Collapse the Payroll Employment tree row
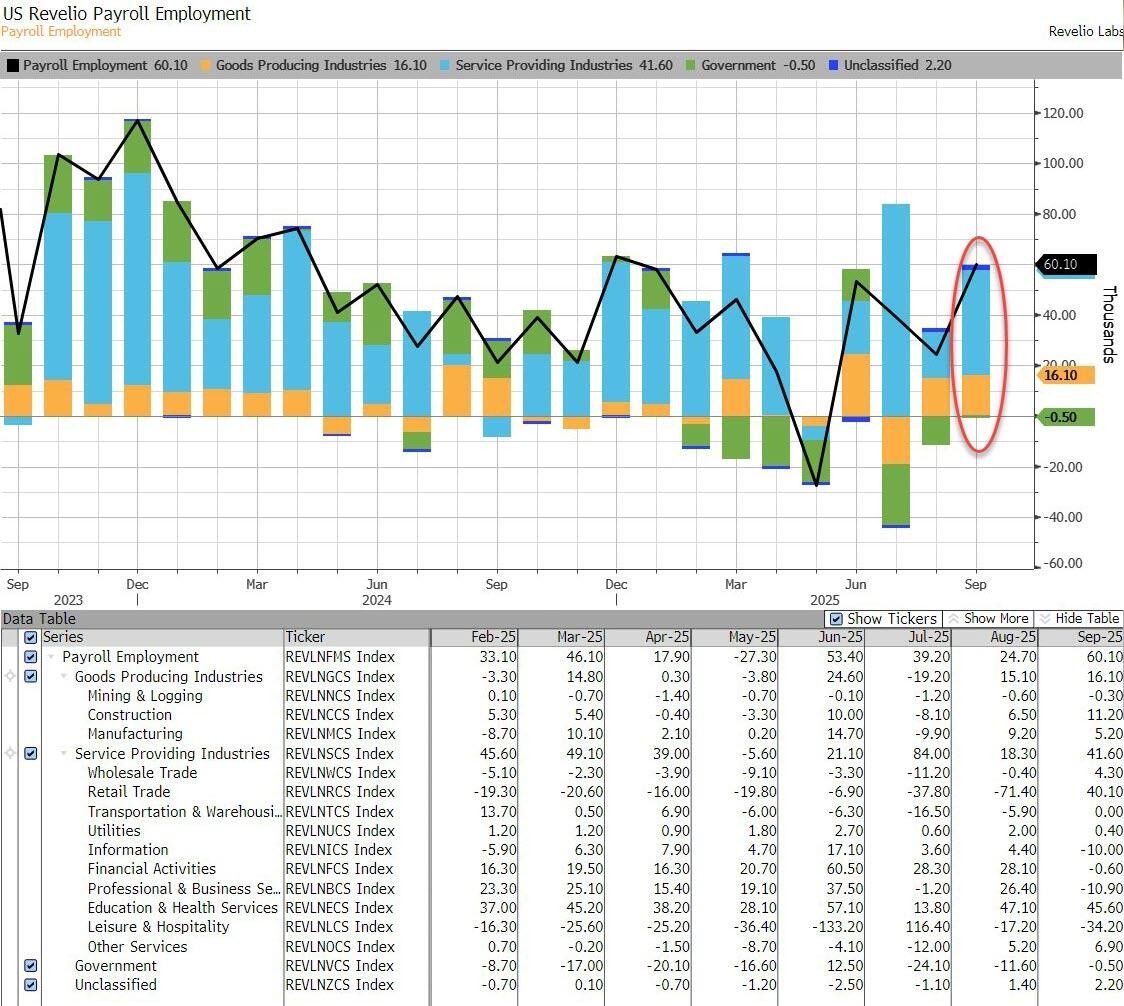This screenshot has width=1124, height=1006. tap(52, 657)
